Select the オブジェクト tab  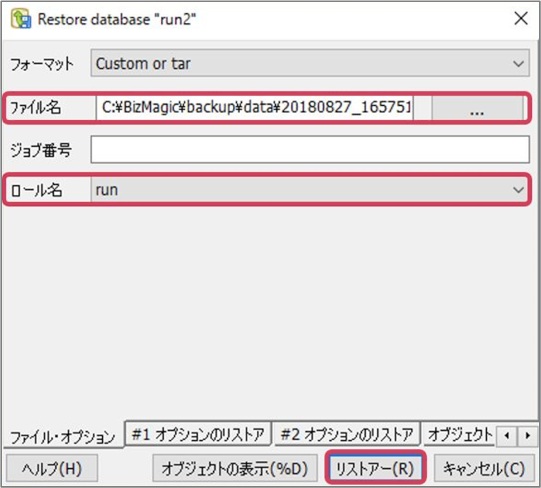pos(459,434)
